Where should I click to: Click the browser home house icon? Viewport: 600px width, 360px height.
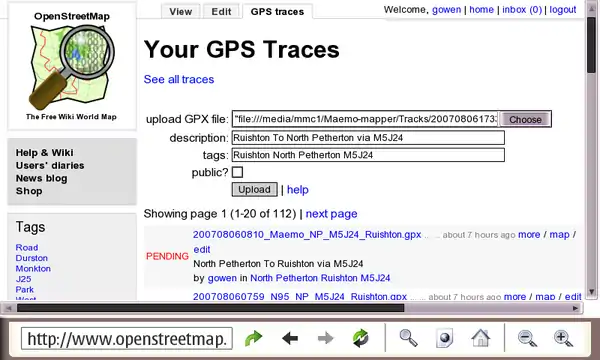(481, 338)
